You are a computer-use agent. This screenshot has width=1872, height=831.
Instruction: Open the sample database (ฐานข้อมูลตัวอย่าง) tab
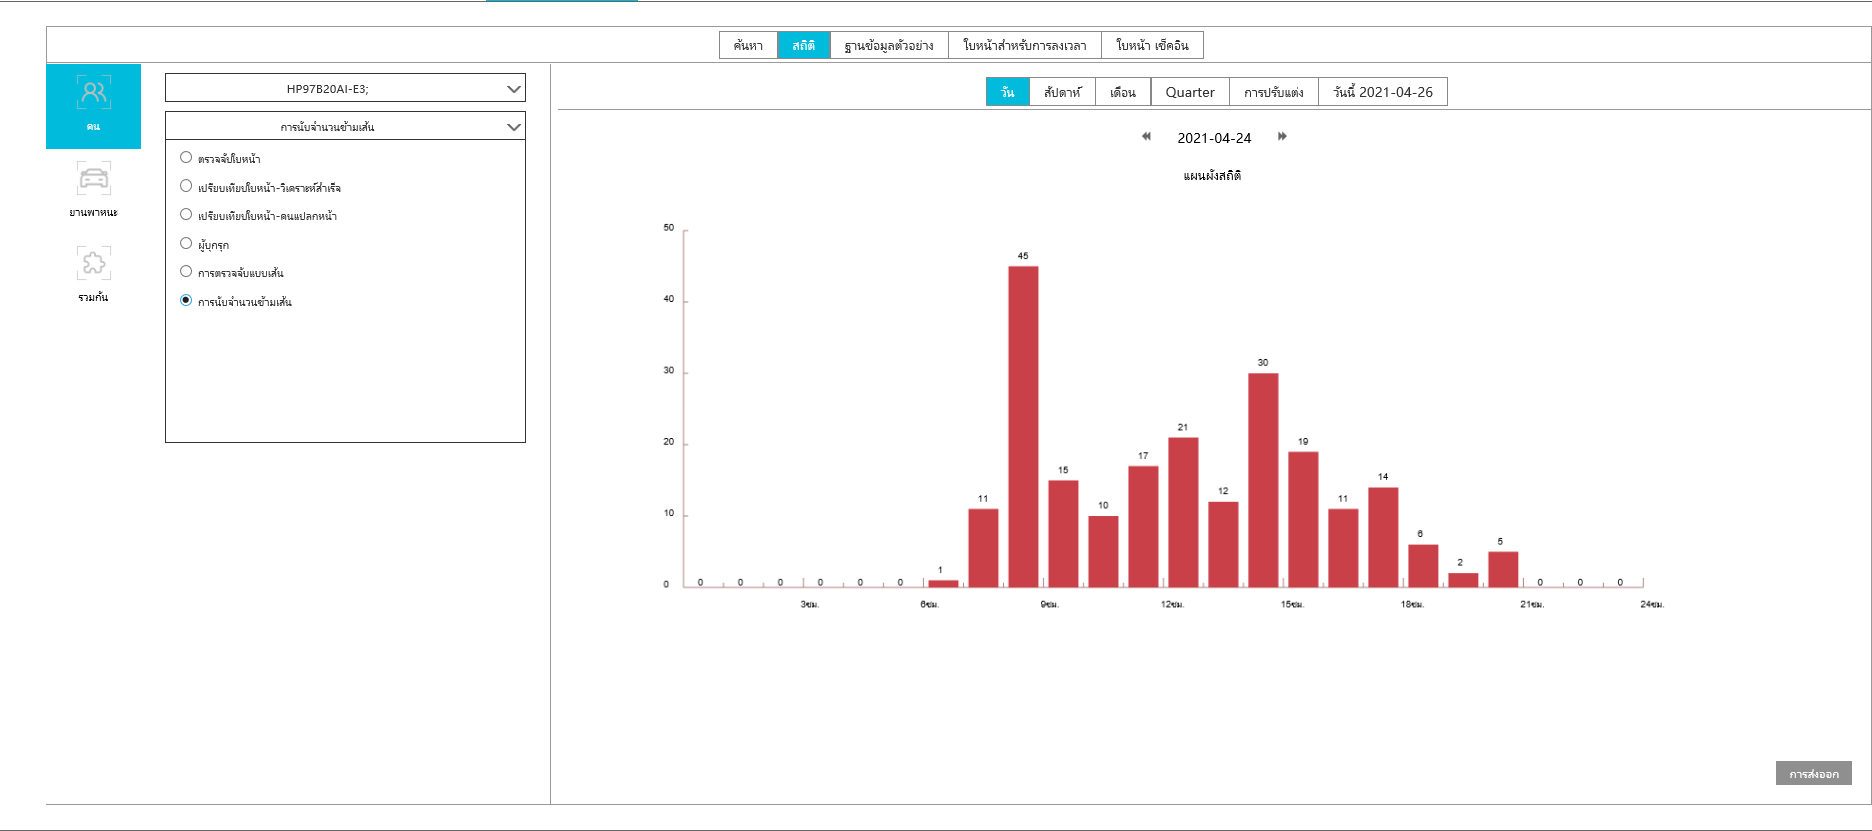pyautogui.click(x=889, y=46)
